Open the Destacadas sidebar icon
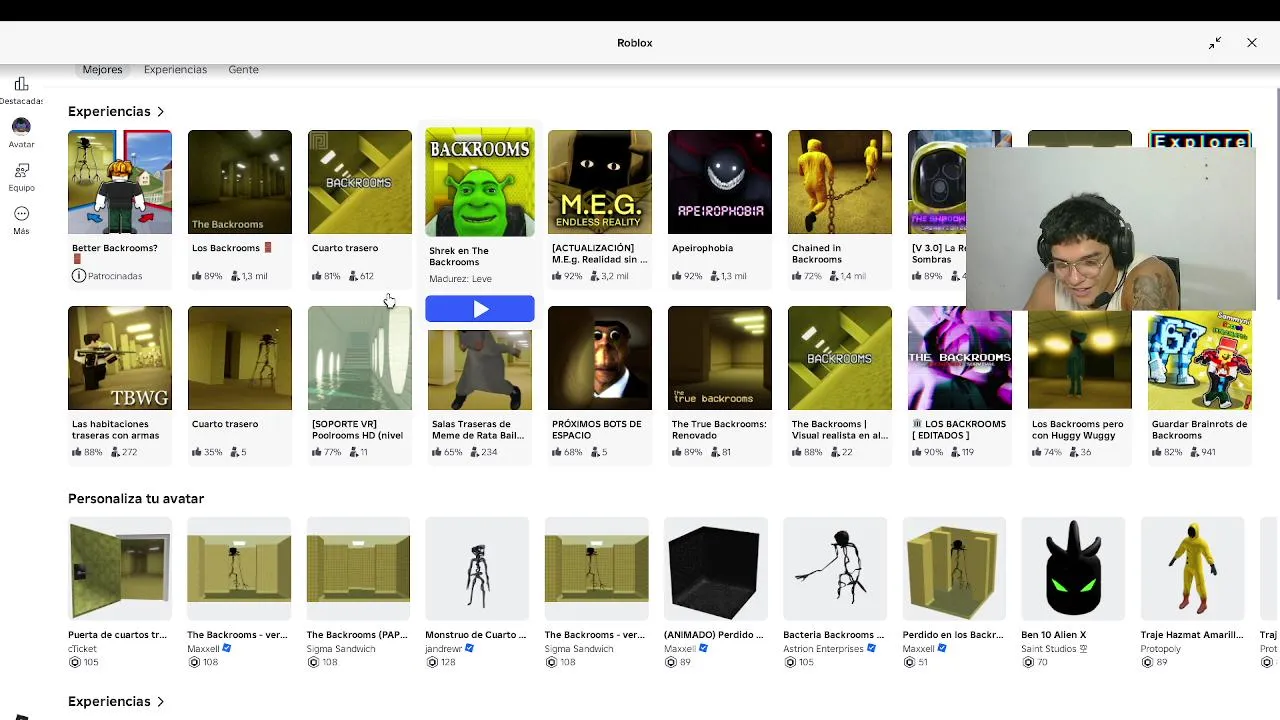Image resolution: width=1280 pixels, height=720 pixels. (21, 84)
